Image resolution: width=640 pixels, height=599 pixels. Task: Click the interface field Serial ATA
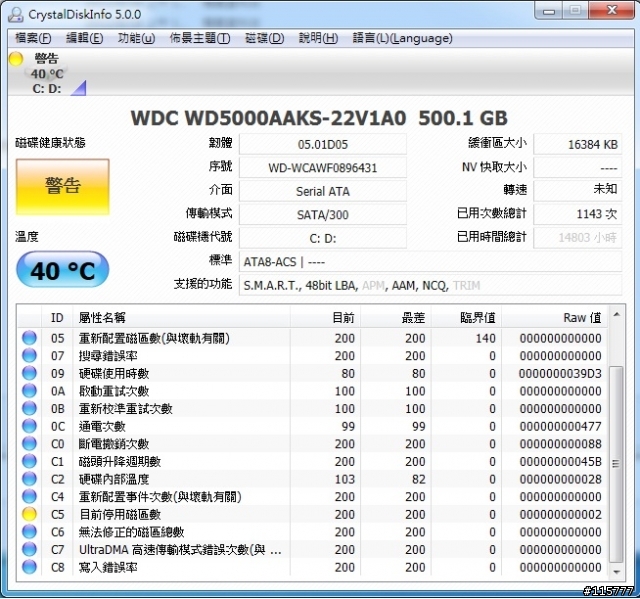tap(322, 191)
